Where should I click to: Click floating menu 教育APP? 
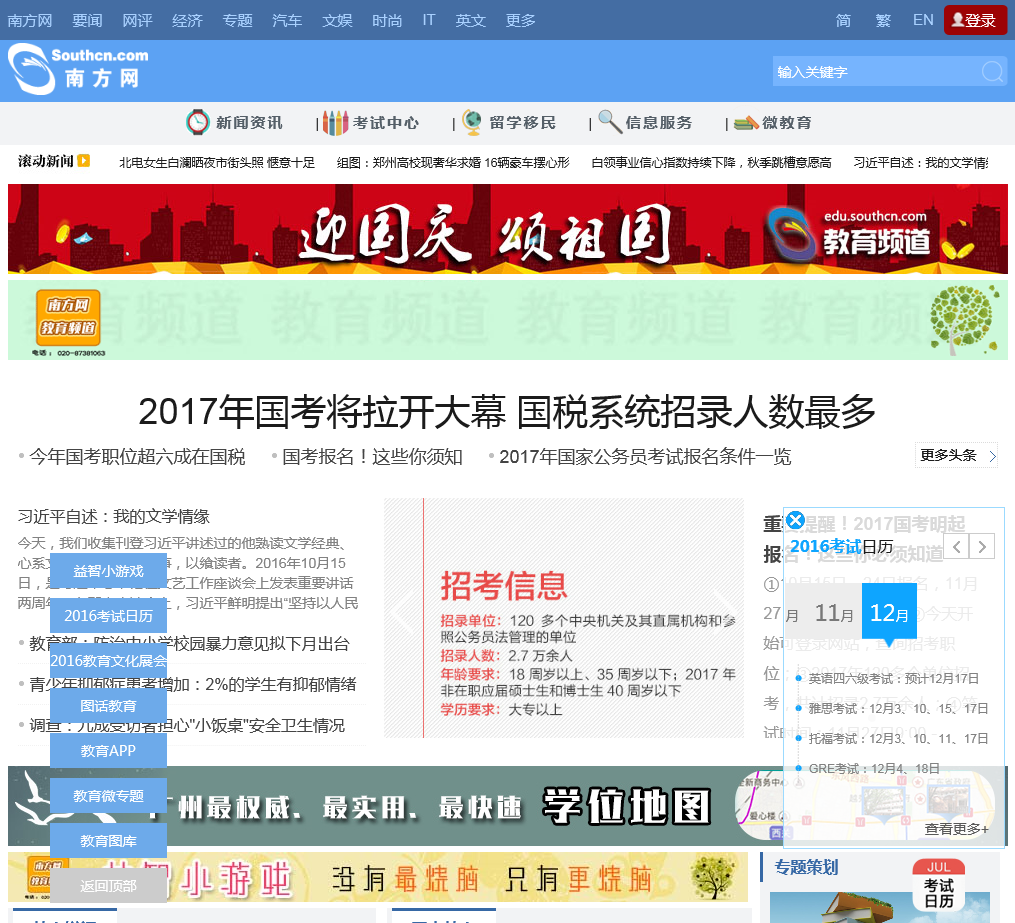tap(108, 751)
